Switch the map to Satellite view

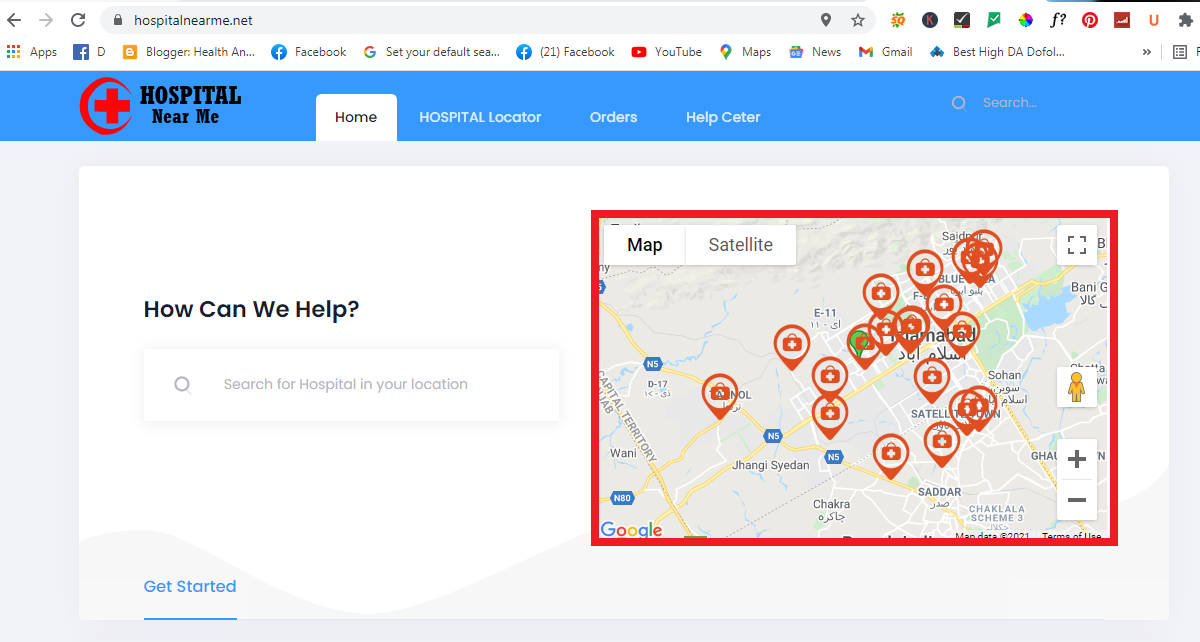click(741, 244)
